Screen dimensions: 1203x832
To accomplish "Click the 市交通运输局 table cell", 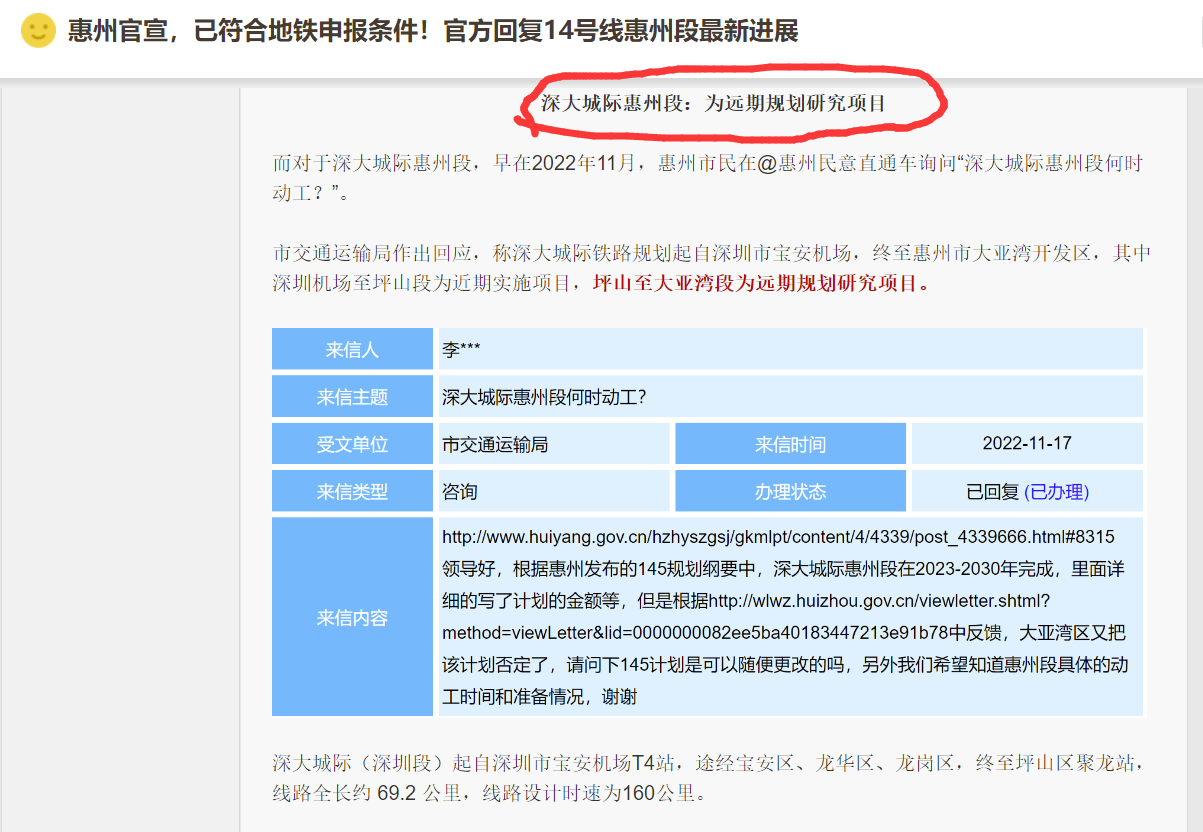I will 554,444.
